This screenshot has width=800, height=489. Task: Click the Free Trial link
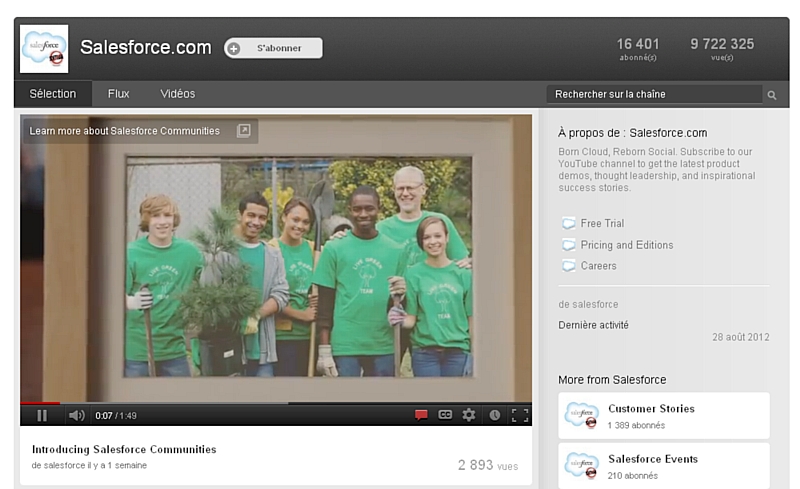pos(602,223)
